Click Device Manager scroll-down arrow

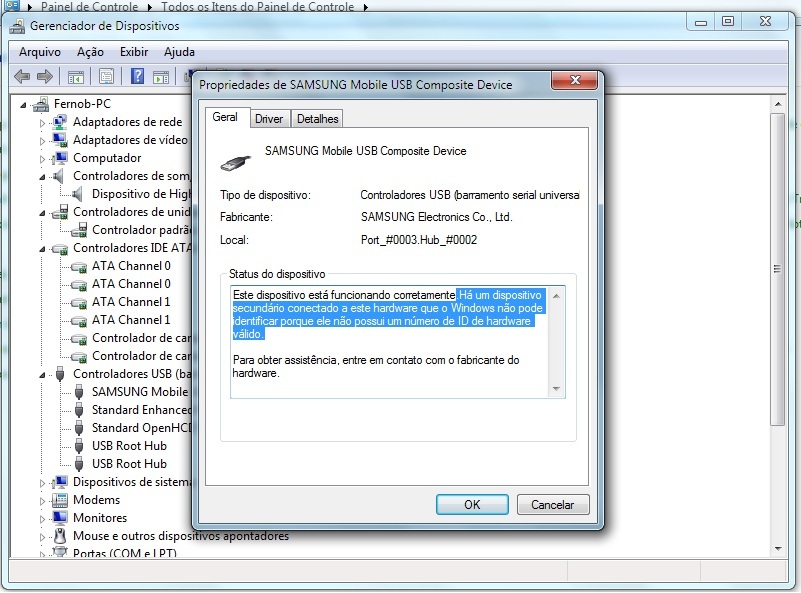tap(778, 550)
